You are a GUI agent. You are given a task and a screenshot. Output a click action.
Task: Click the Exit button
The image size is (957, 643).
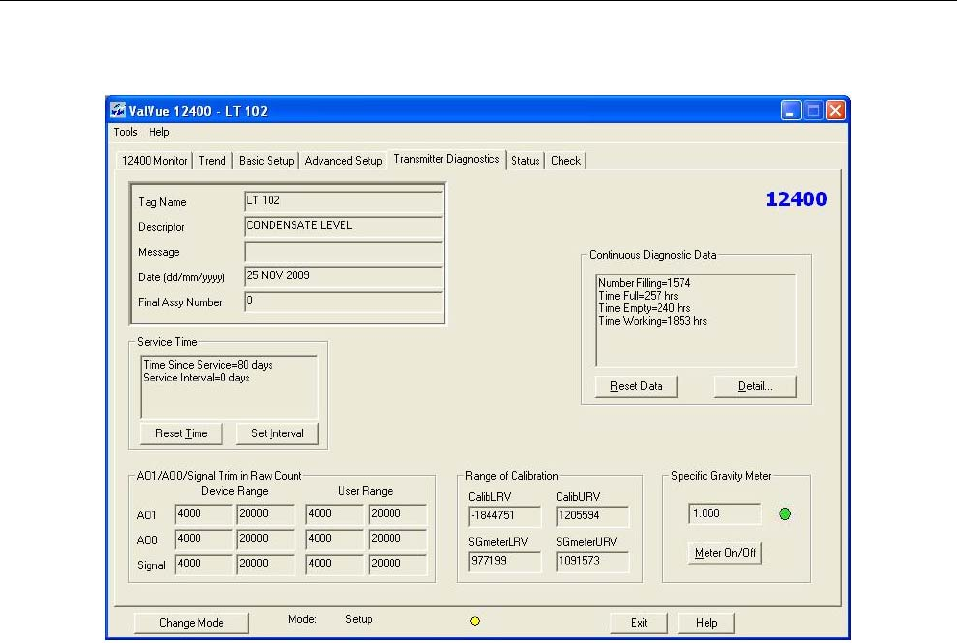639,623
